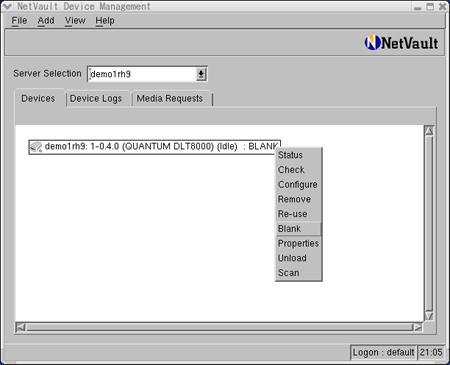450x365 pixels.
Task: Click the vertical scrollbar up arrow
Action: [429, 131]
